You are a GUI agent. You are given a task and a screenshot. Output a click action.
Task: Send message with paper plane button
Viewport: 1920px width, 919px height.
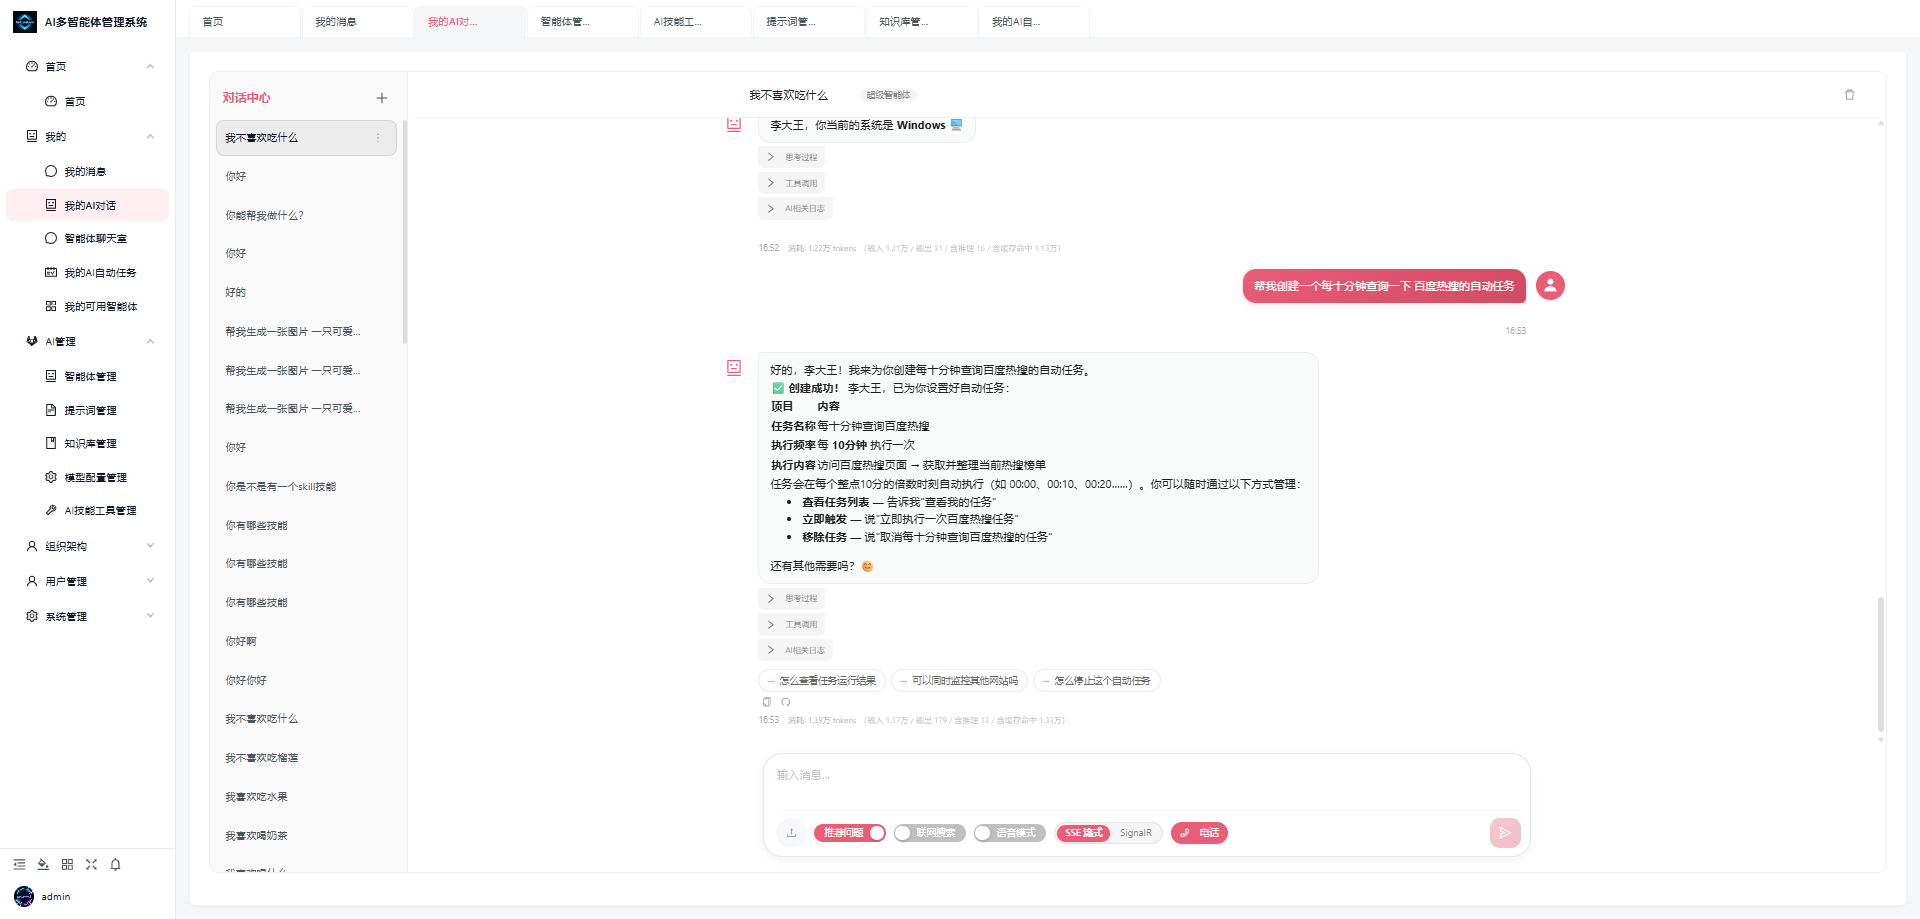coord(1505,833)
